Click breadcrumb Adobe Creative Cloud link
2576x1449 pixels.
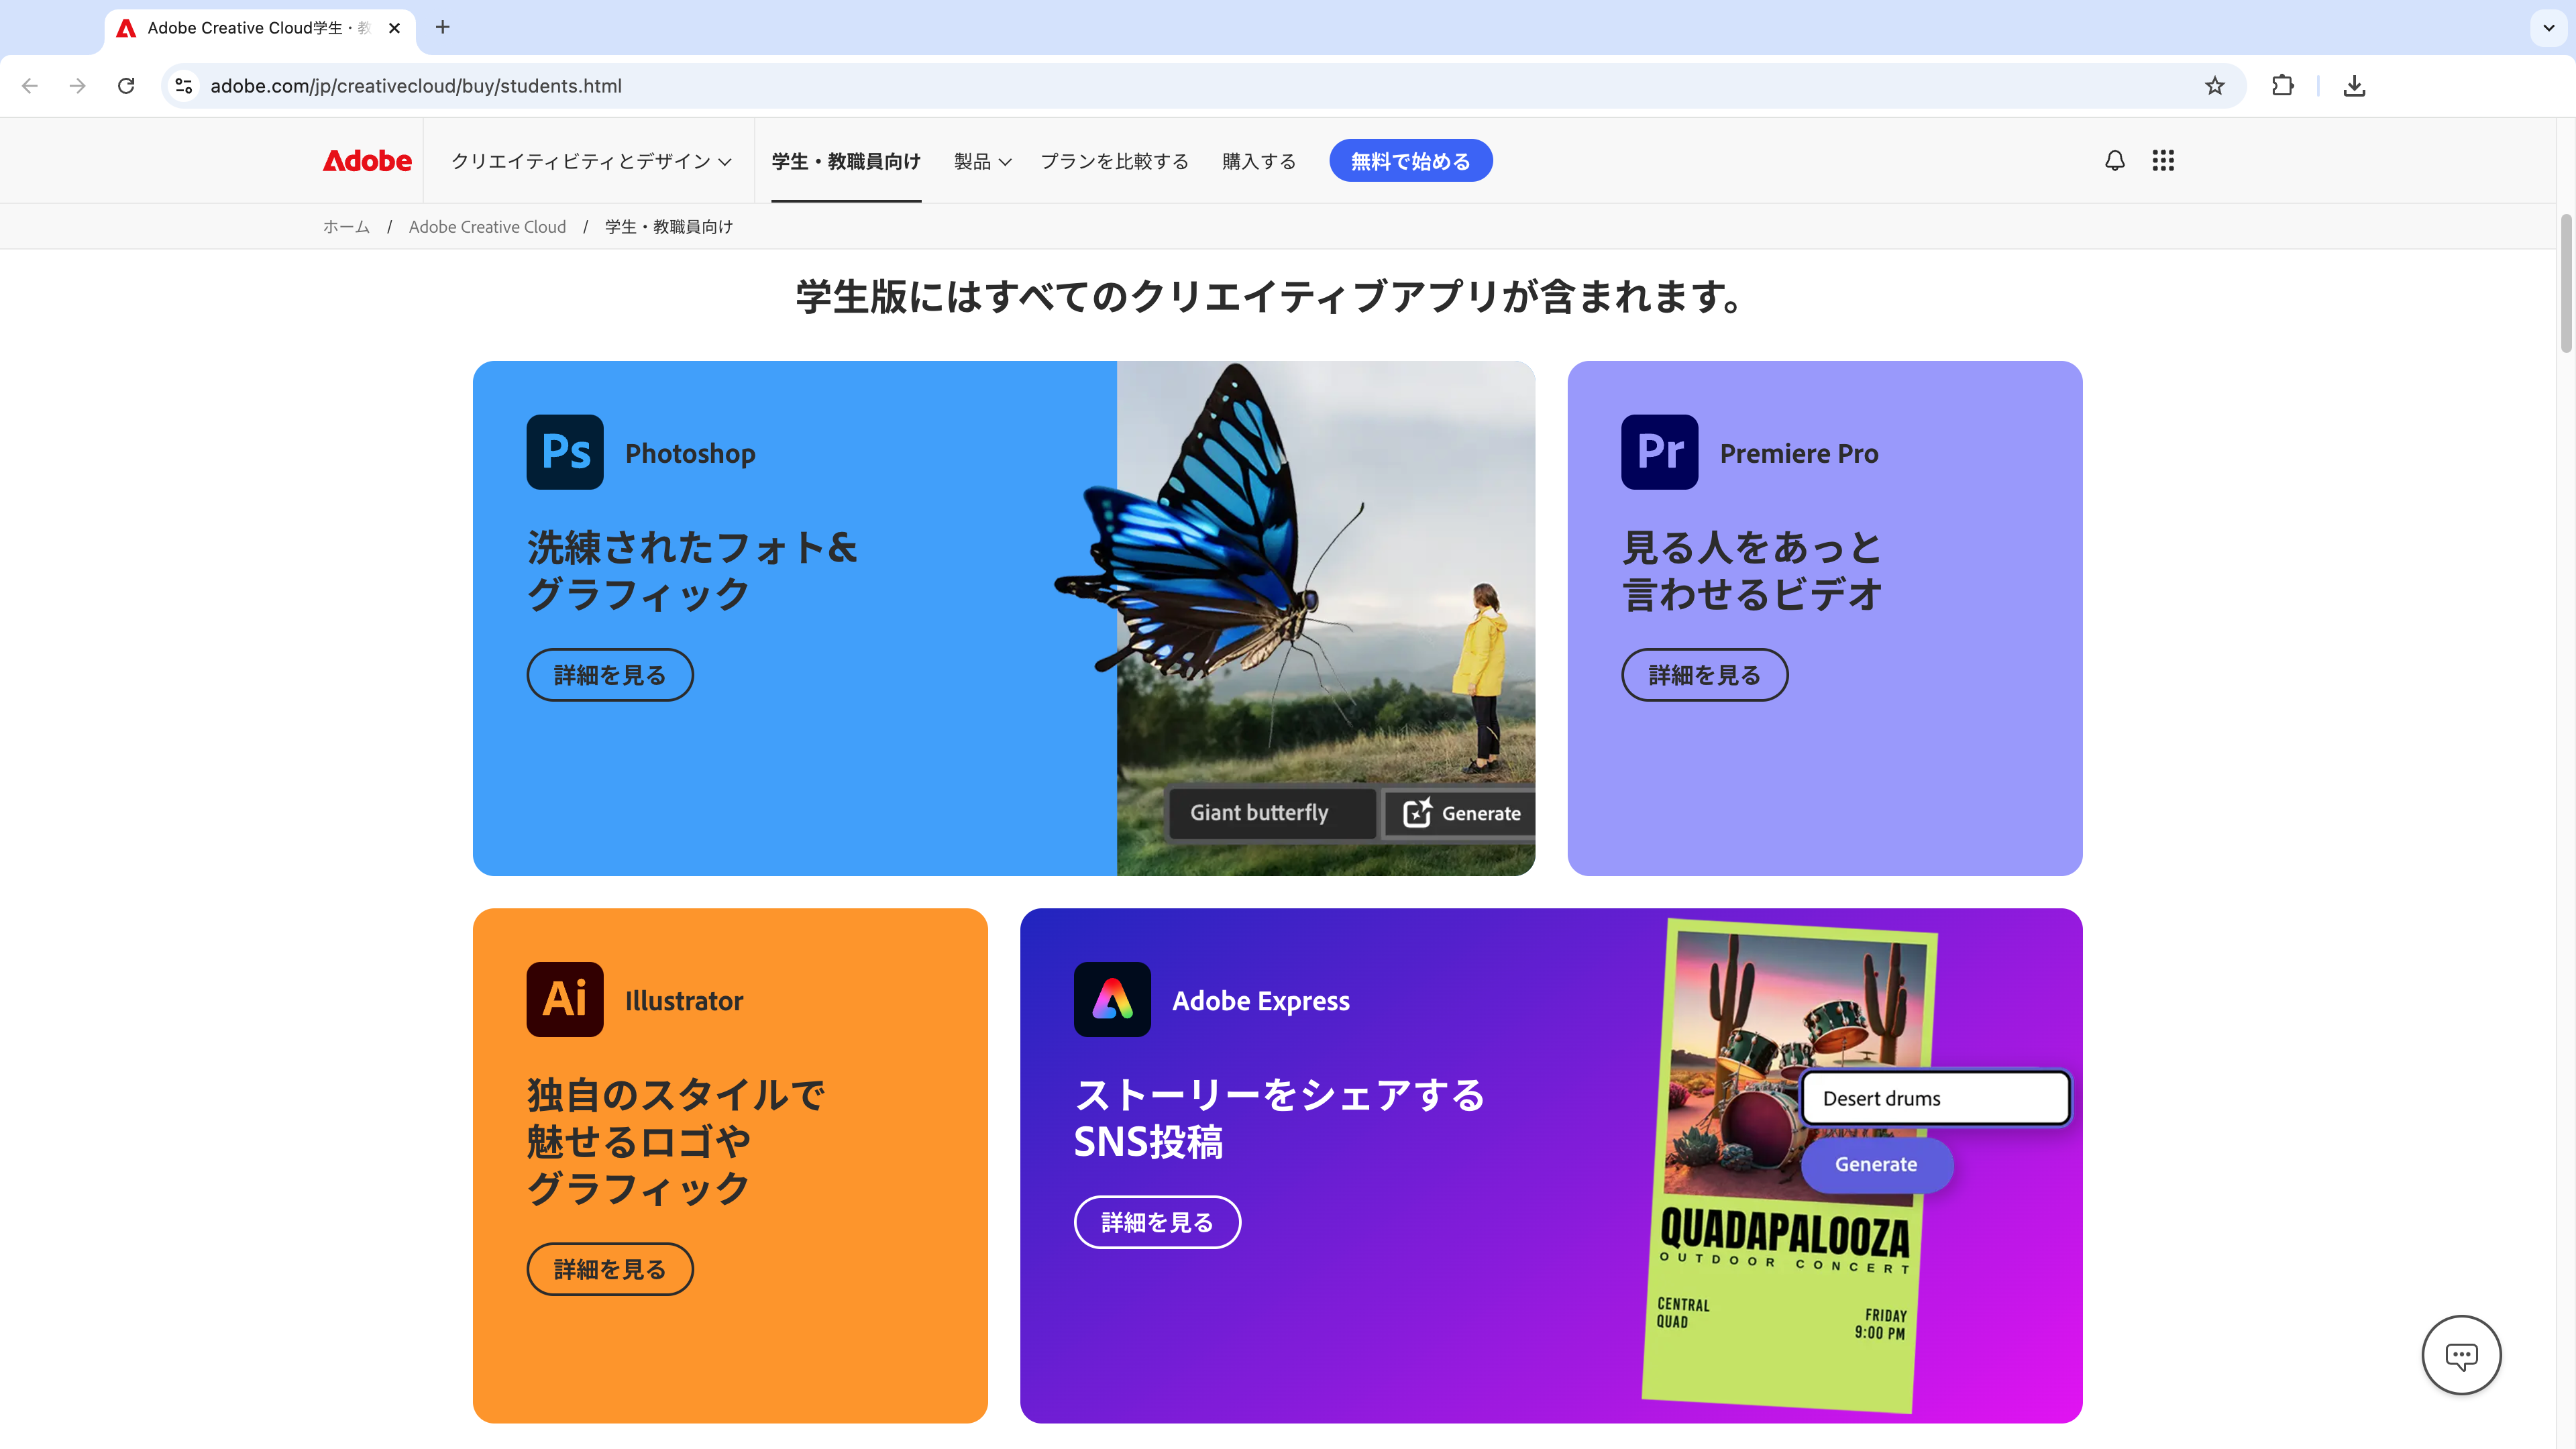486,225
